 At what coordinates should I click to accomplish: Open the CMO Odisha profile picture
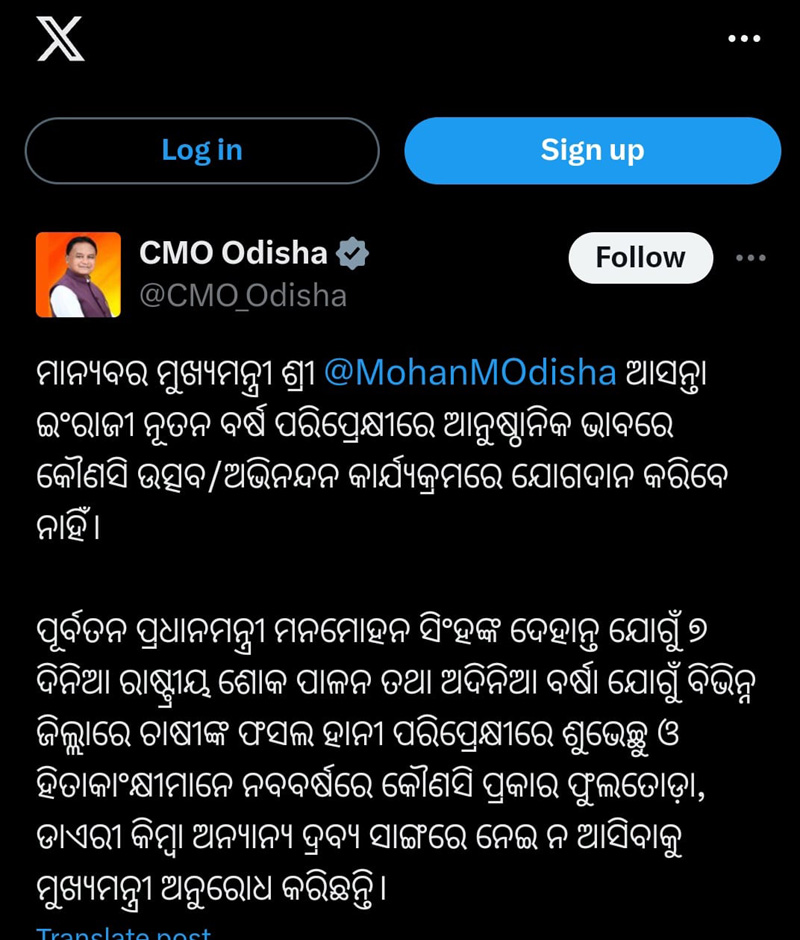(78, 275)
